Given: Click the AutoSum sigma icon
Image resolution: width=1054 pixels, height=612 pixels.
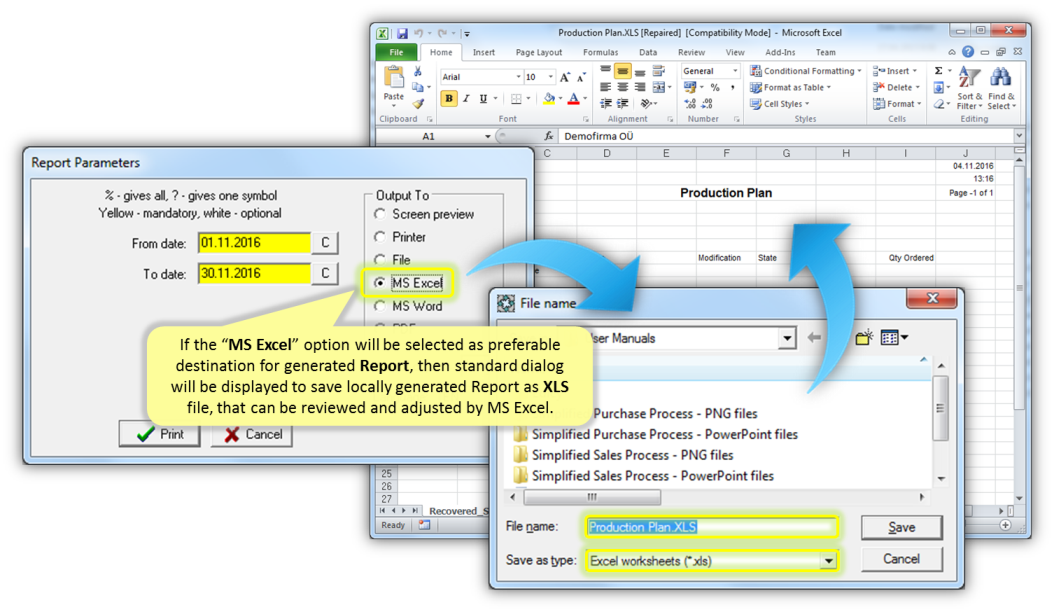Looking at the screenshot, I should click(938, 71).
